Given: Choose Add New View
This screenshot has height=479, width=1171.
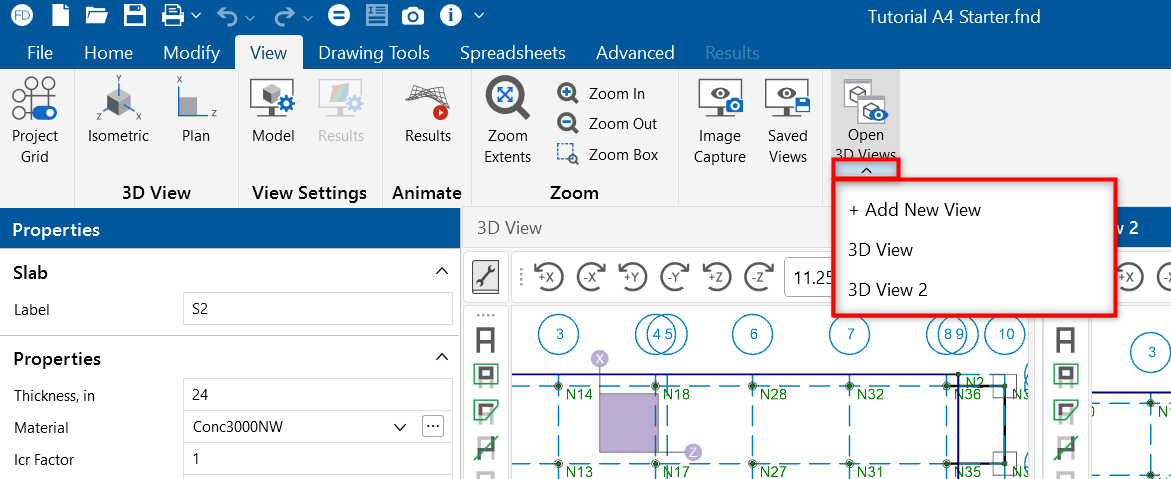Looking at the screenshot, I should pyautogui.click(x=914, y=210).
